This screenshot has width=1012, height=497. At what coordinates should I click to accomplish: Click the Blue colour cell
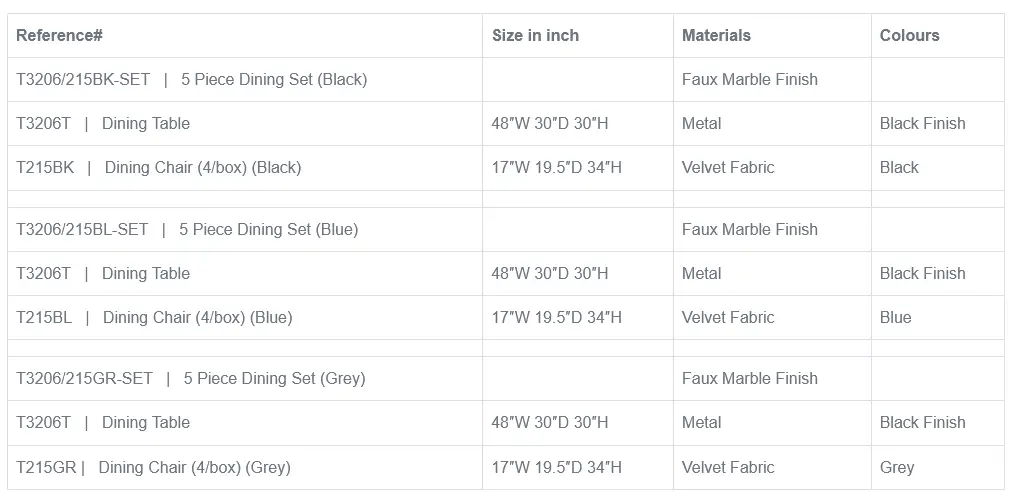(895, 318)
